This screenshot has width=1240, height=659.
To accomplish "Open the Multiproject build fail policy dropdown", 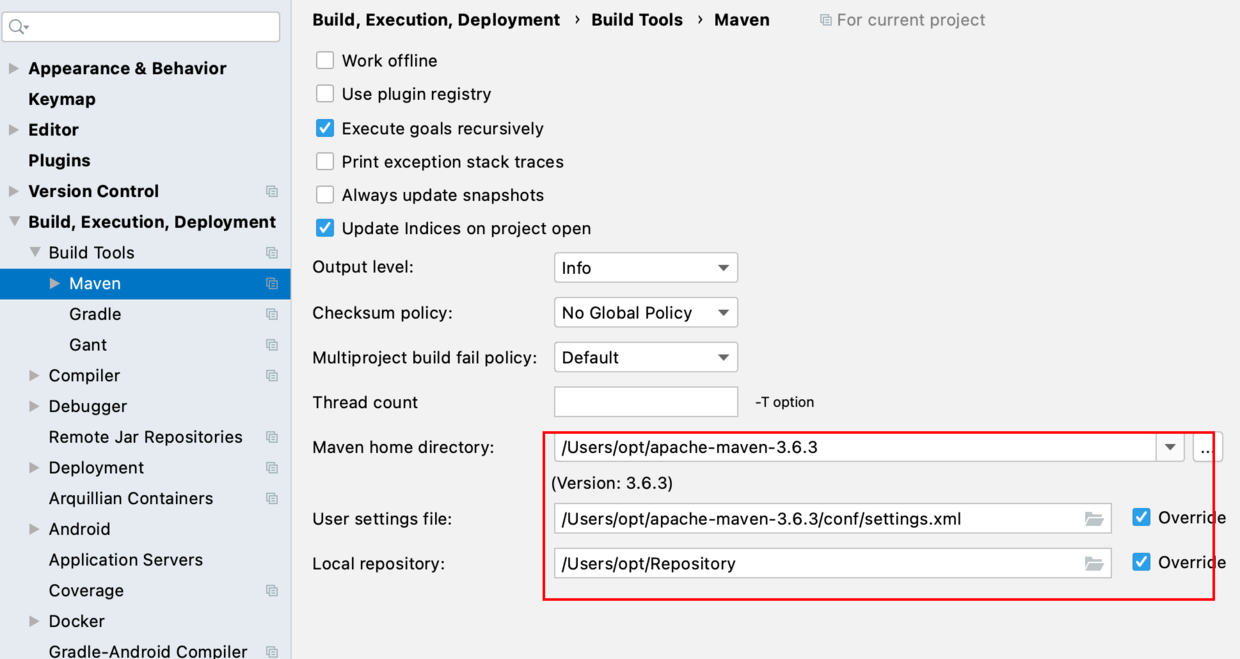I will click(x=646, y=358).
